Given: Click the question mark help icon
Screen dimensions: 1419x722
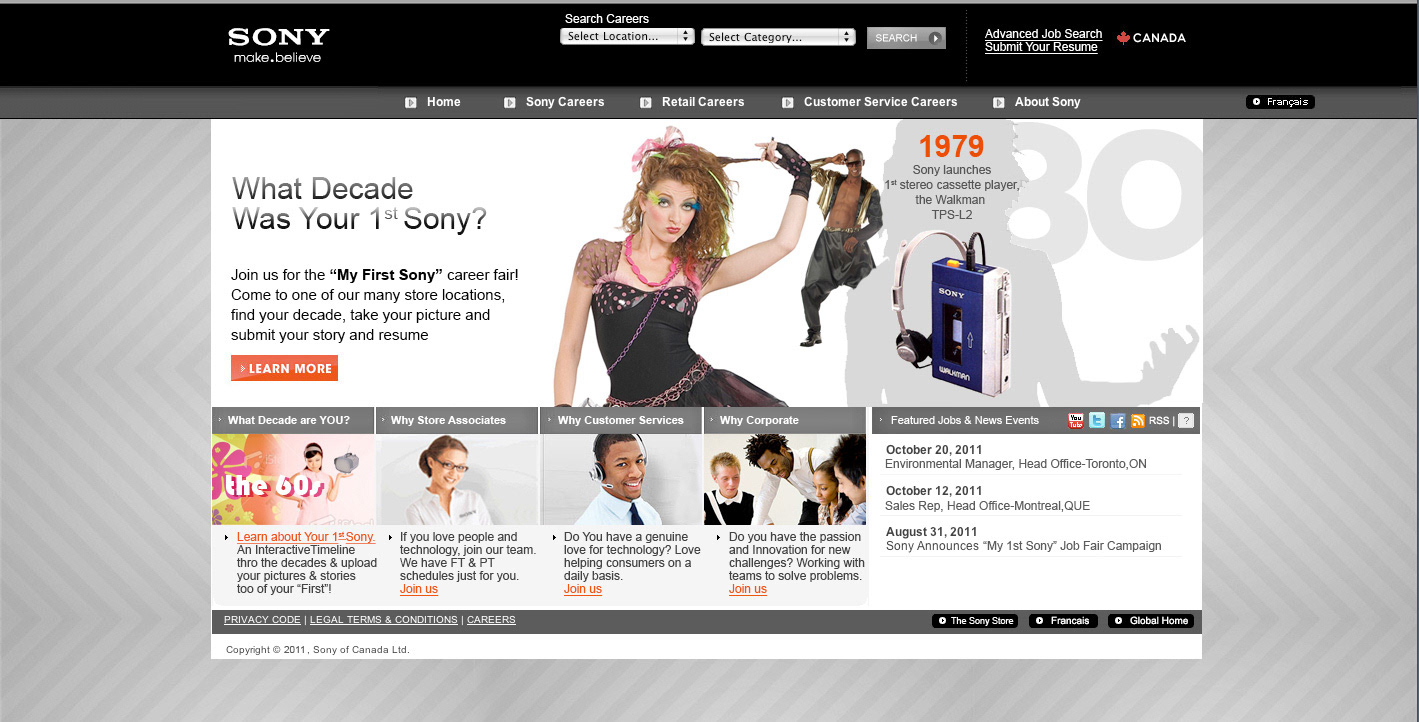Looking at the screenshot, I should tap(1186, 421).
